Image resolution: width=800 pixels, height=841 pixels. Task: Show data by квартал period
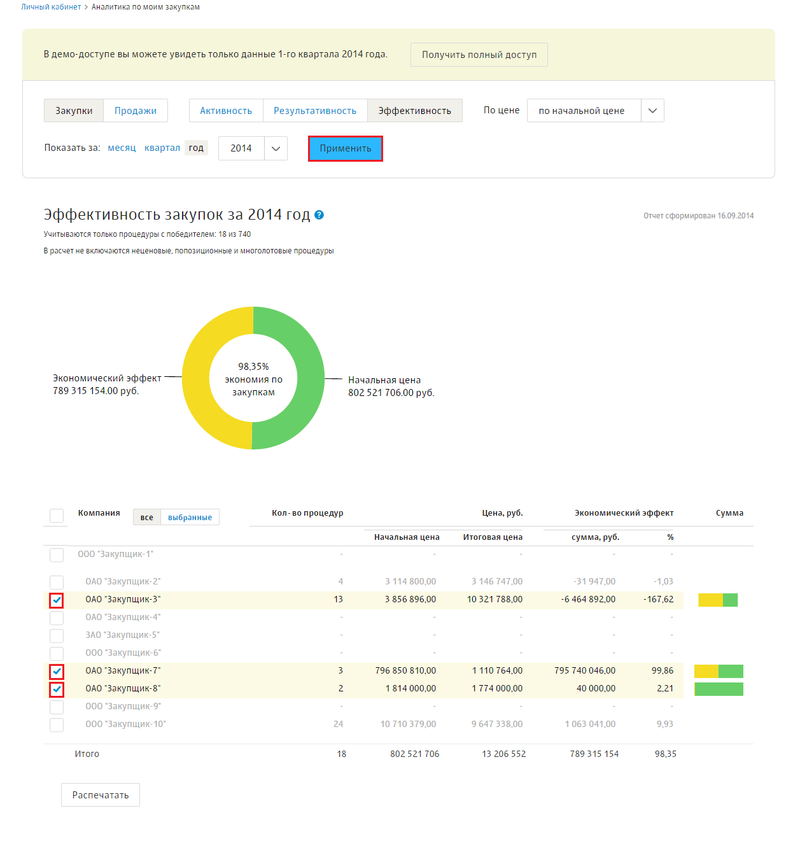(162, 148)
